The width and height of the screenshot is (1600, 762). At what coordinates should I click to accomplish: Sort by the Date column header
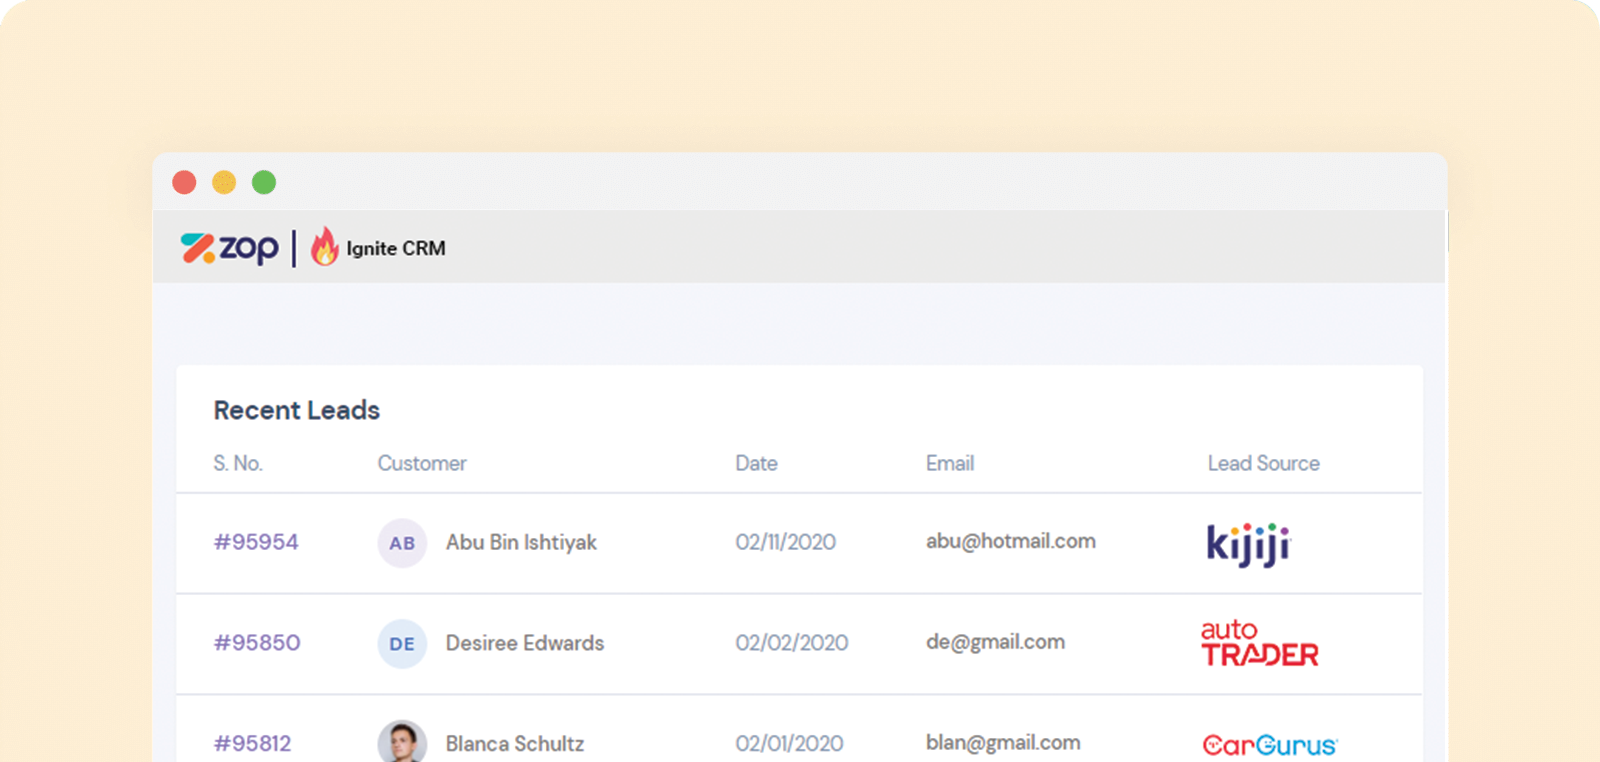click(x=756, y=463)
